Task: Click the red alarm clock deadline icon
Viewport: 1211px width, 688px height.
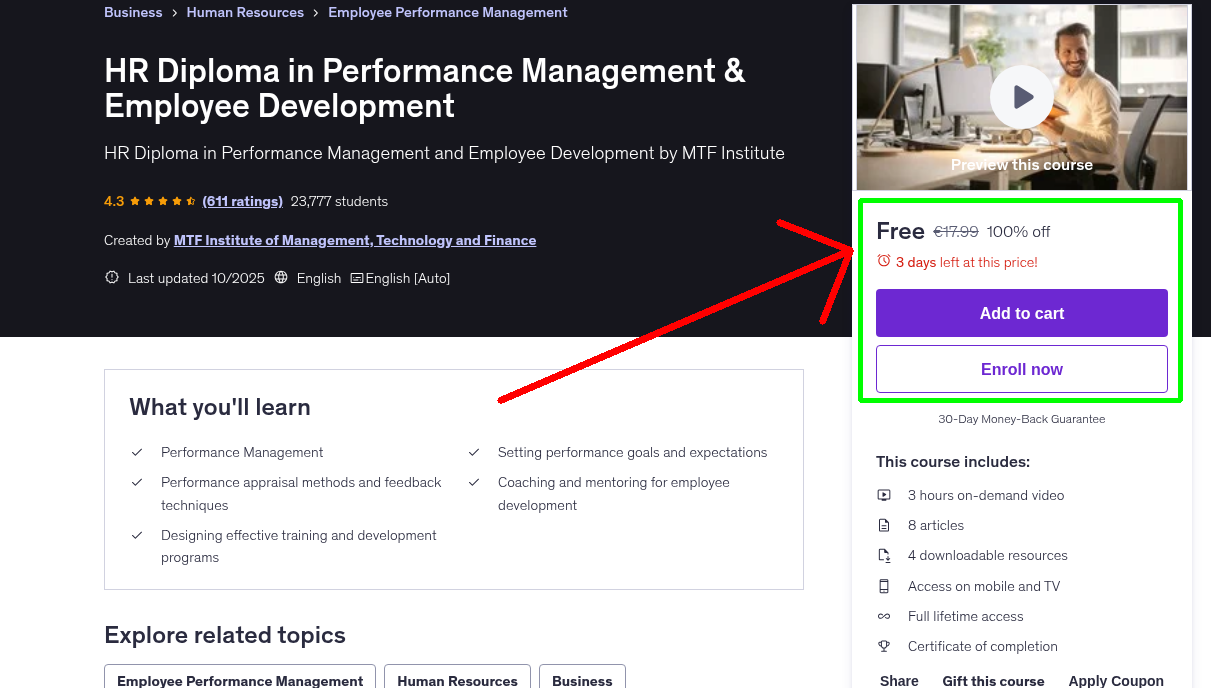Action: (x=883, y=259)
